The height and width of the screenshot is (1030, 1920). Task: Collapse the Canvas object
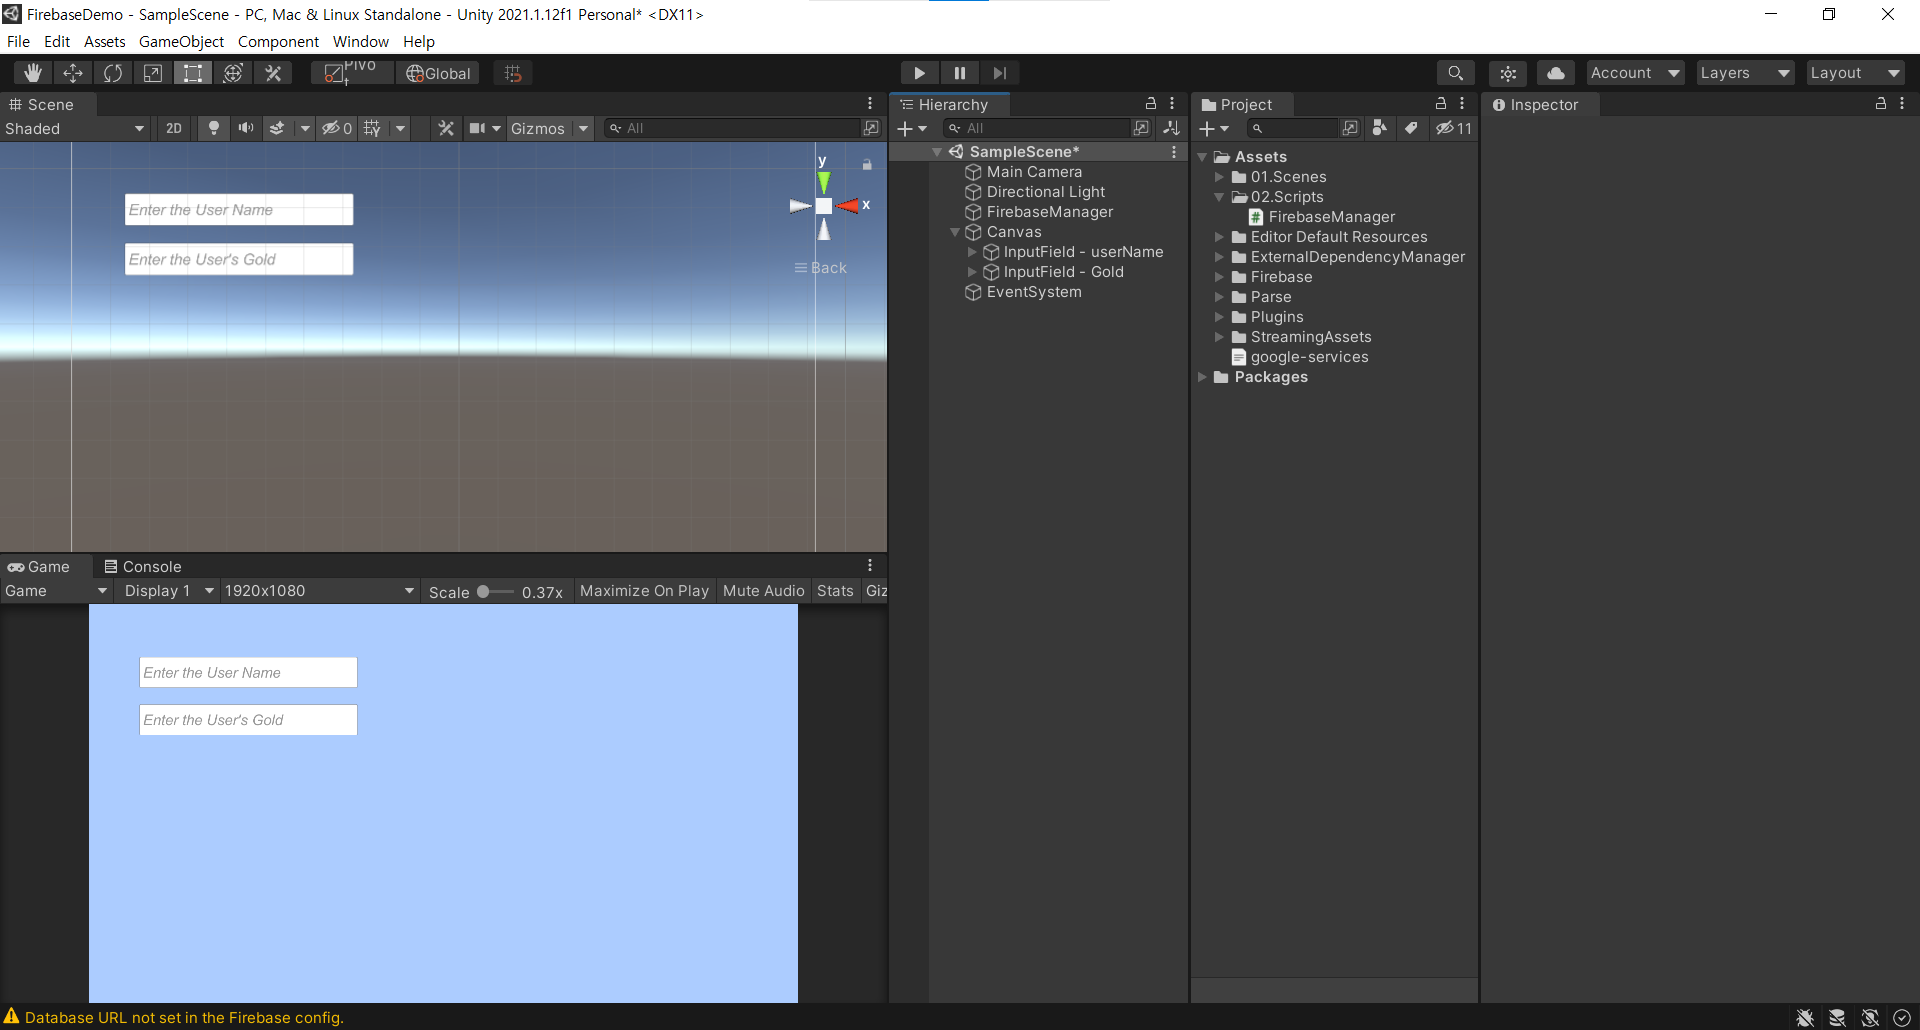click(955, 232)
